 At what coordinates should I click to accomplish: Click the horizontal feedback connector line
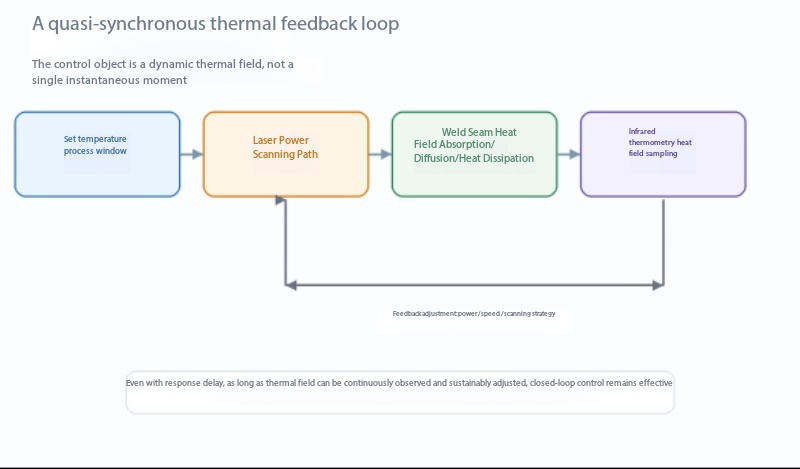474,285
